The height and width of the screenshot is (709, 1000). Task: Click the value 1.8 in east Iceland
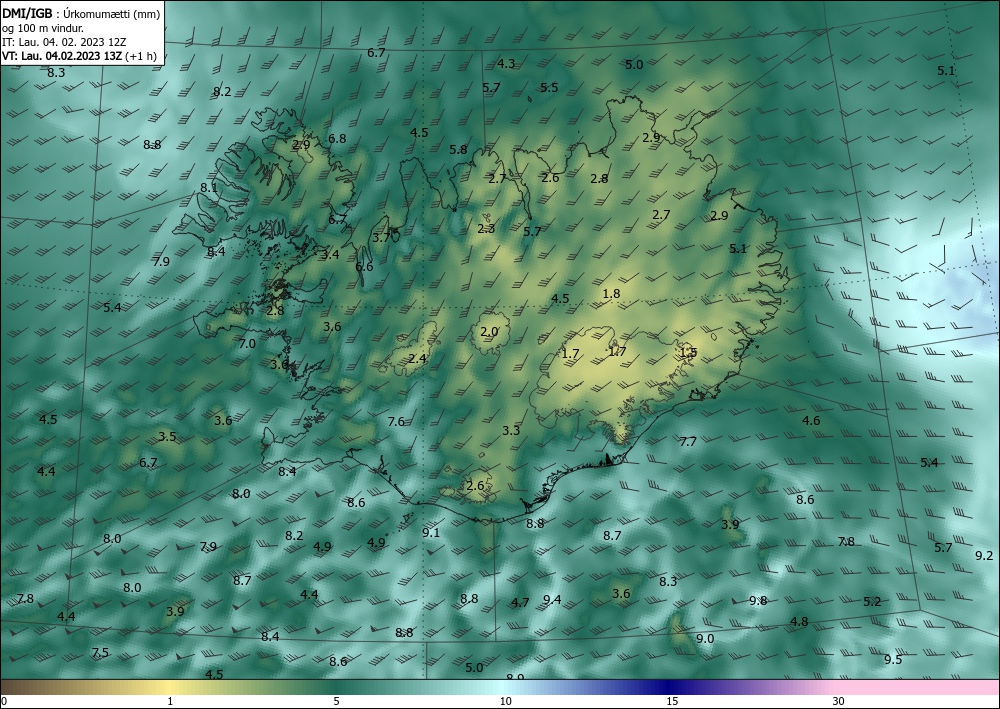(611, 294)
